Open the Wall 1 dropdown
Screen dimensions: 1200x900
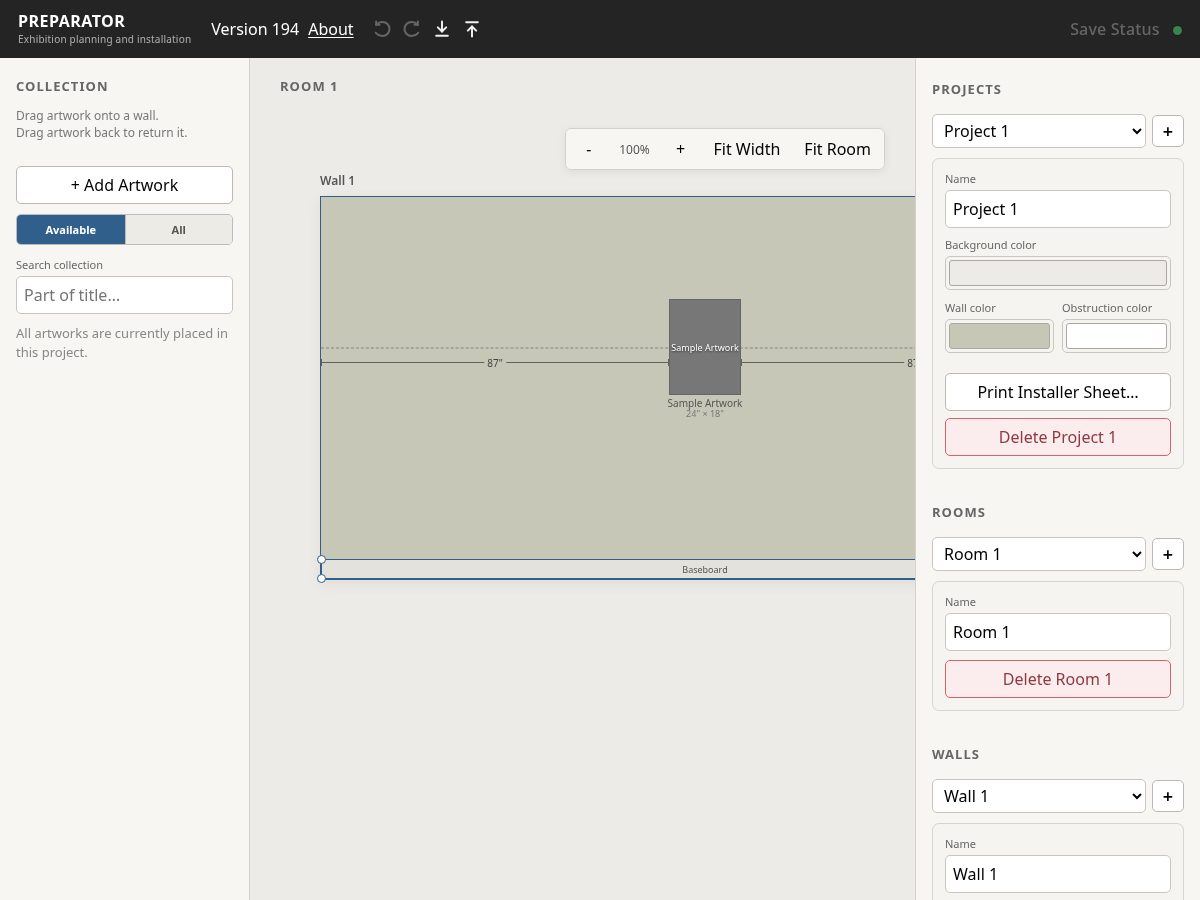click(1039, 796)
